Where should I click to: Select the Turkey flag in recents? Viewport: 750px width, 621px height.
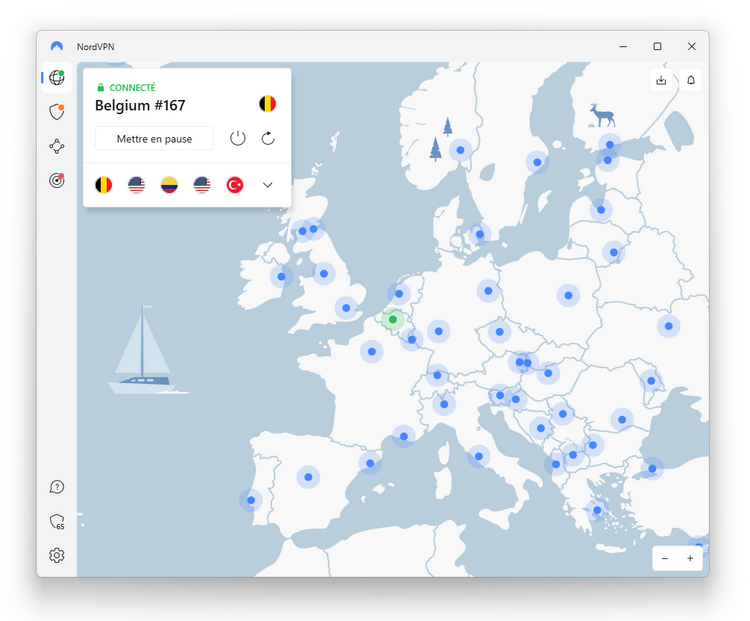click(235, 185)
